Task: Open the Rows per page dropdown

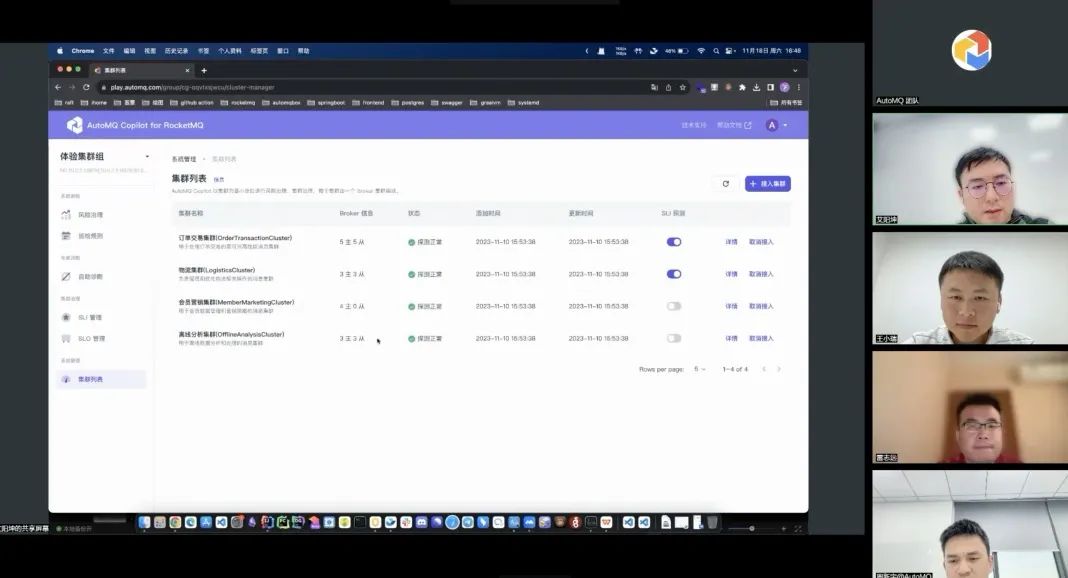Action: (x=700, y=369)
